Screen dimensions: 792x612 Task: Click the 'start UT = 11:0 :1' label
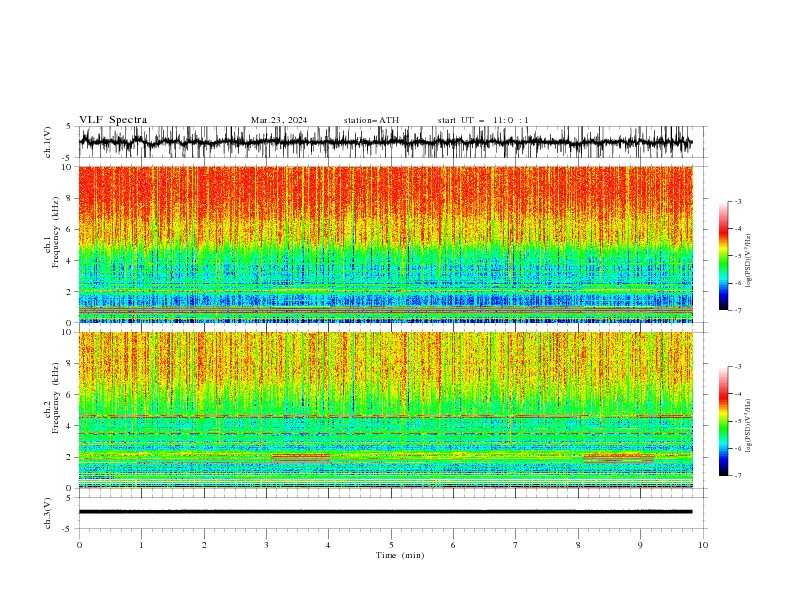483,120
